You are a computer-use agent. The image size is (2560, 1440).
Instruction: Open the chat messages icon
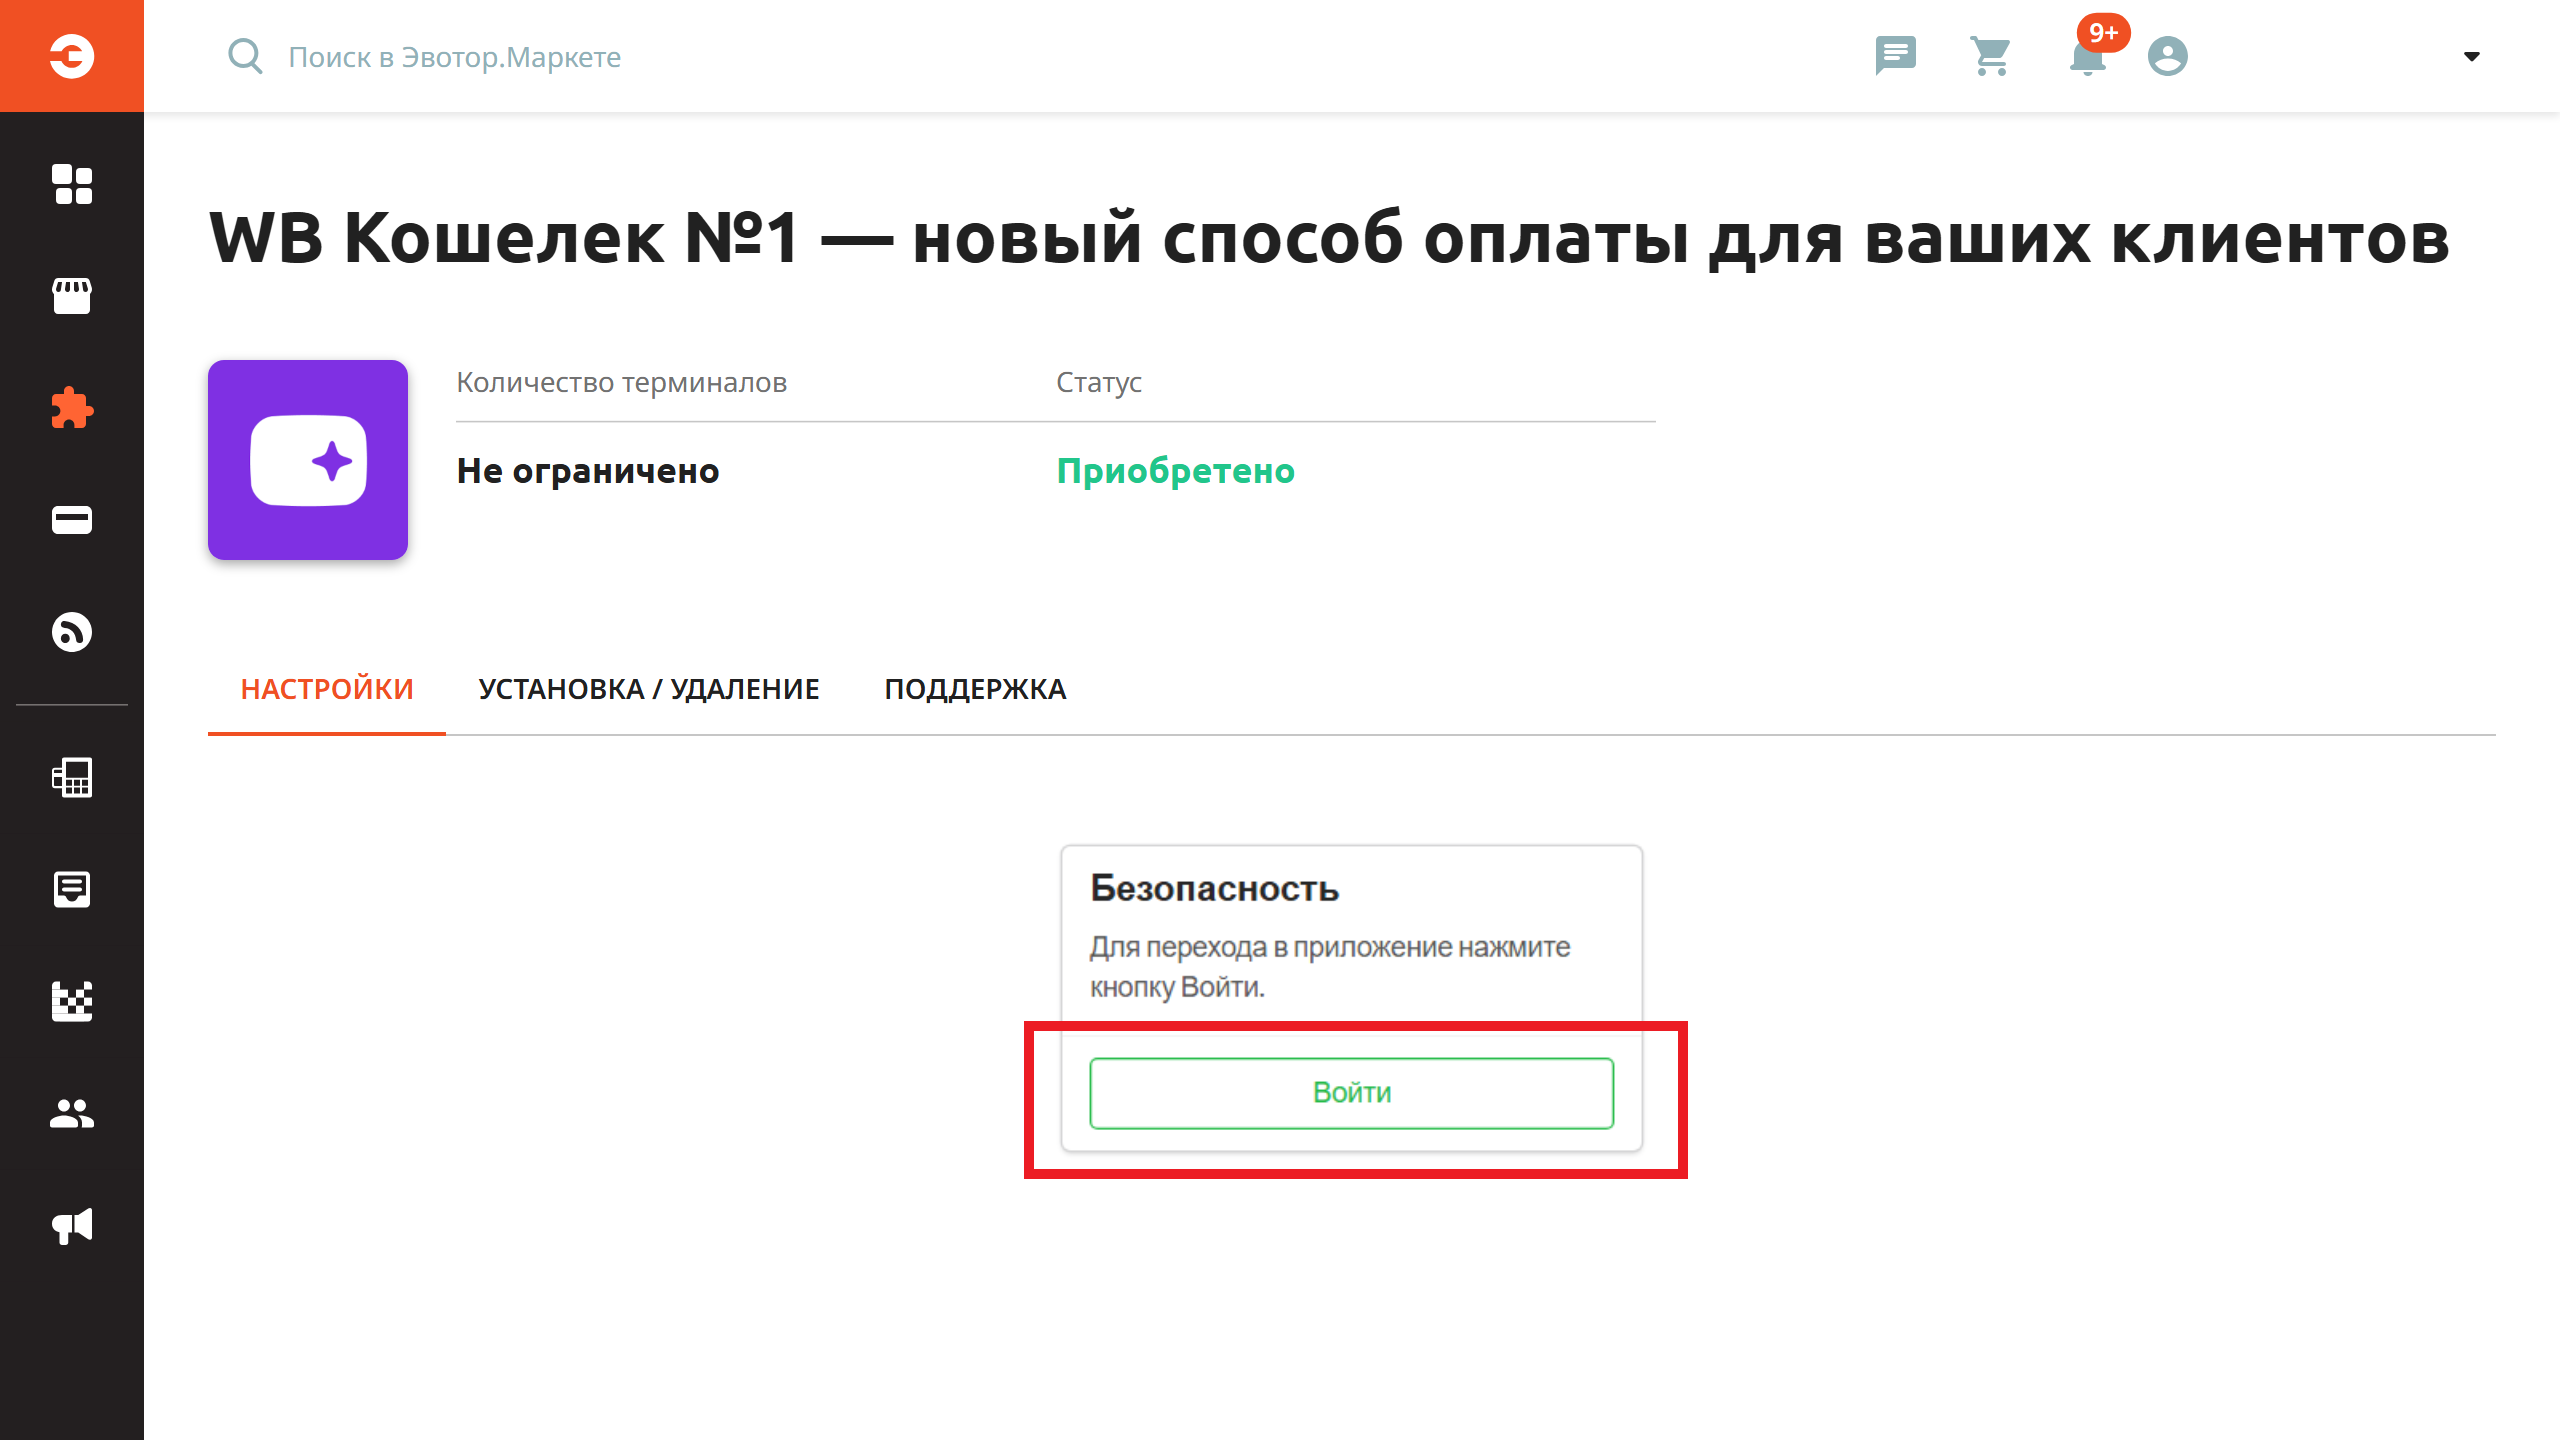[1895, 56]
